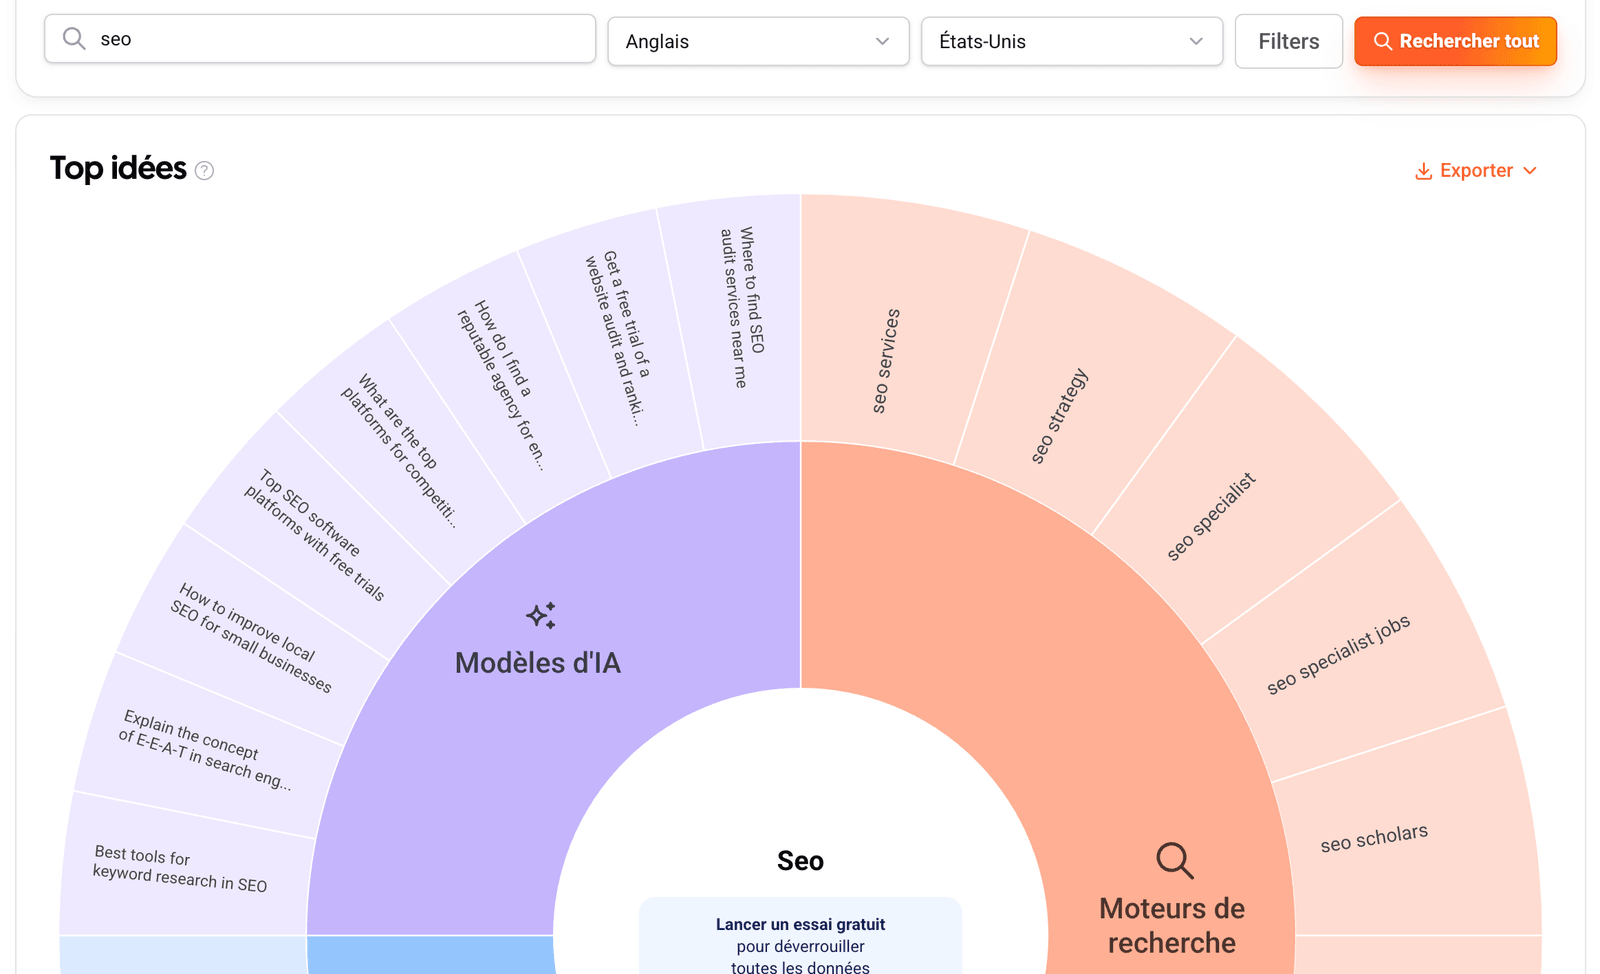1600x974 pixels.
Task: Click the help icon beside Top idées
Action: click(204, 170)
